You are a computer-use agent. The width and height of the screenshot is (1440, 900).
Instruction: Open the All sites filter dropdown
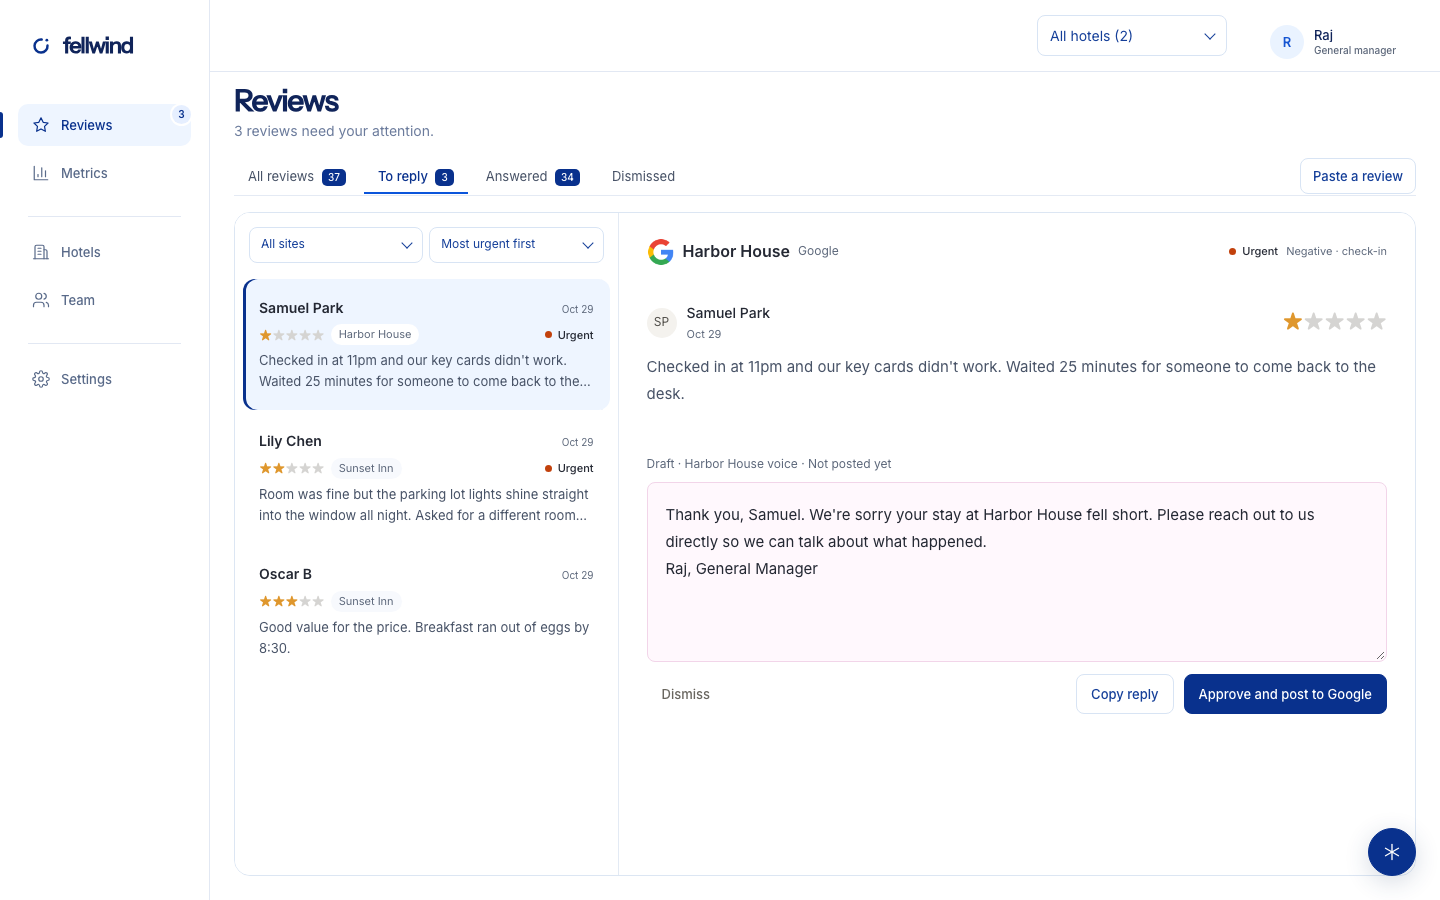[x=336, y=245]
